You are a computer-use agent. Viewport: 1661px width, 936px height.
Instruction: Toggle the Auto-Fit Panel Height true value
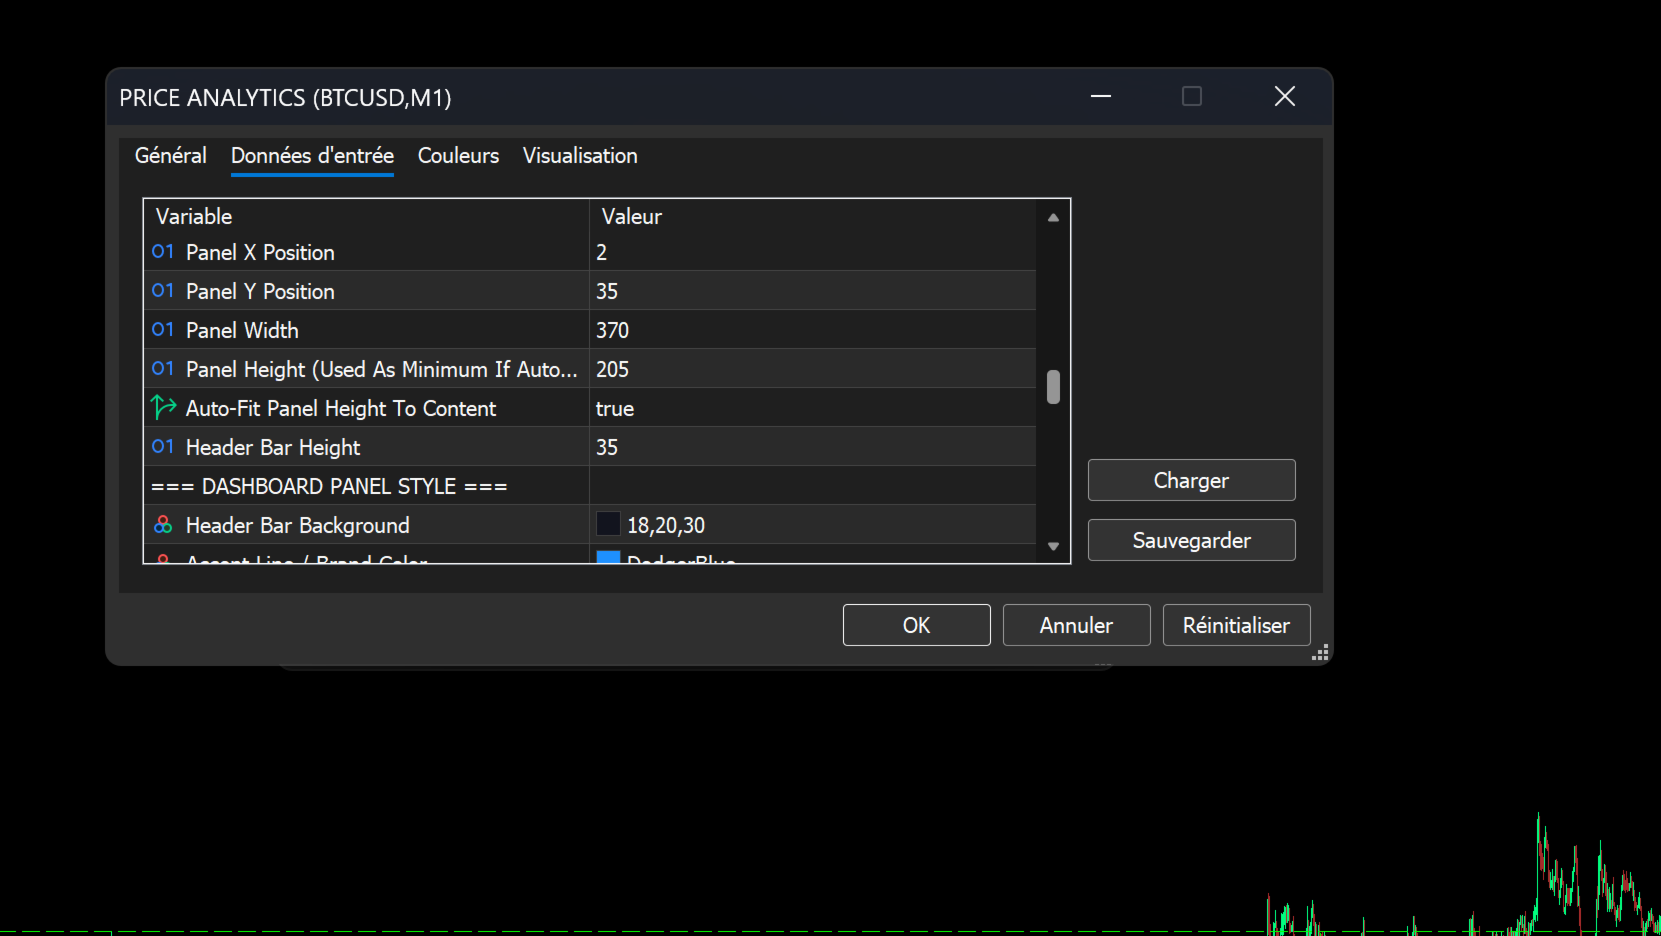tap(812, 408)
